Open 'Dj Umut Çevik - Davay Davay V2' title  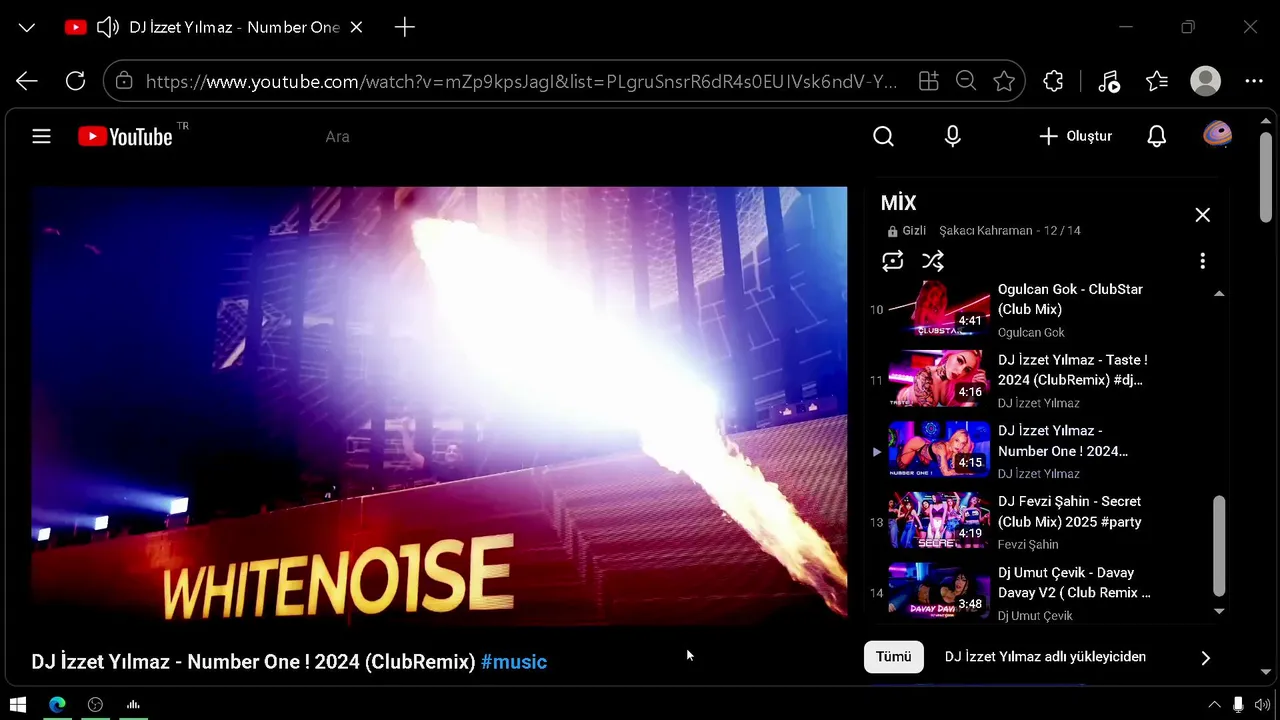click(x=1074, y=582)
